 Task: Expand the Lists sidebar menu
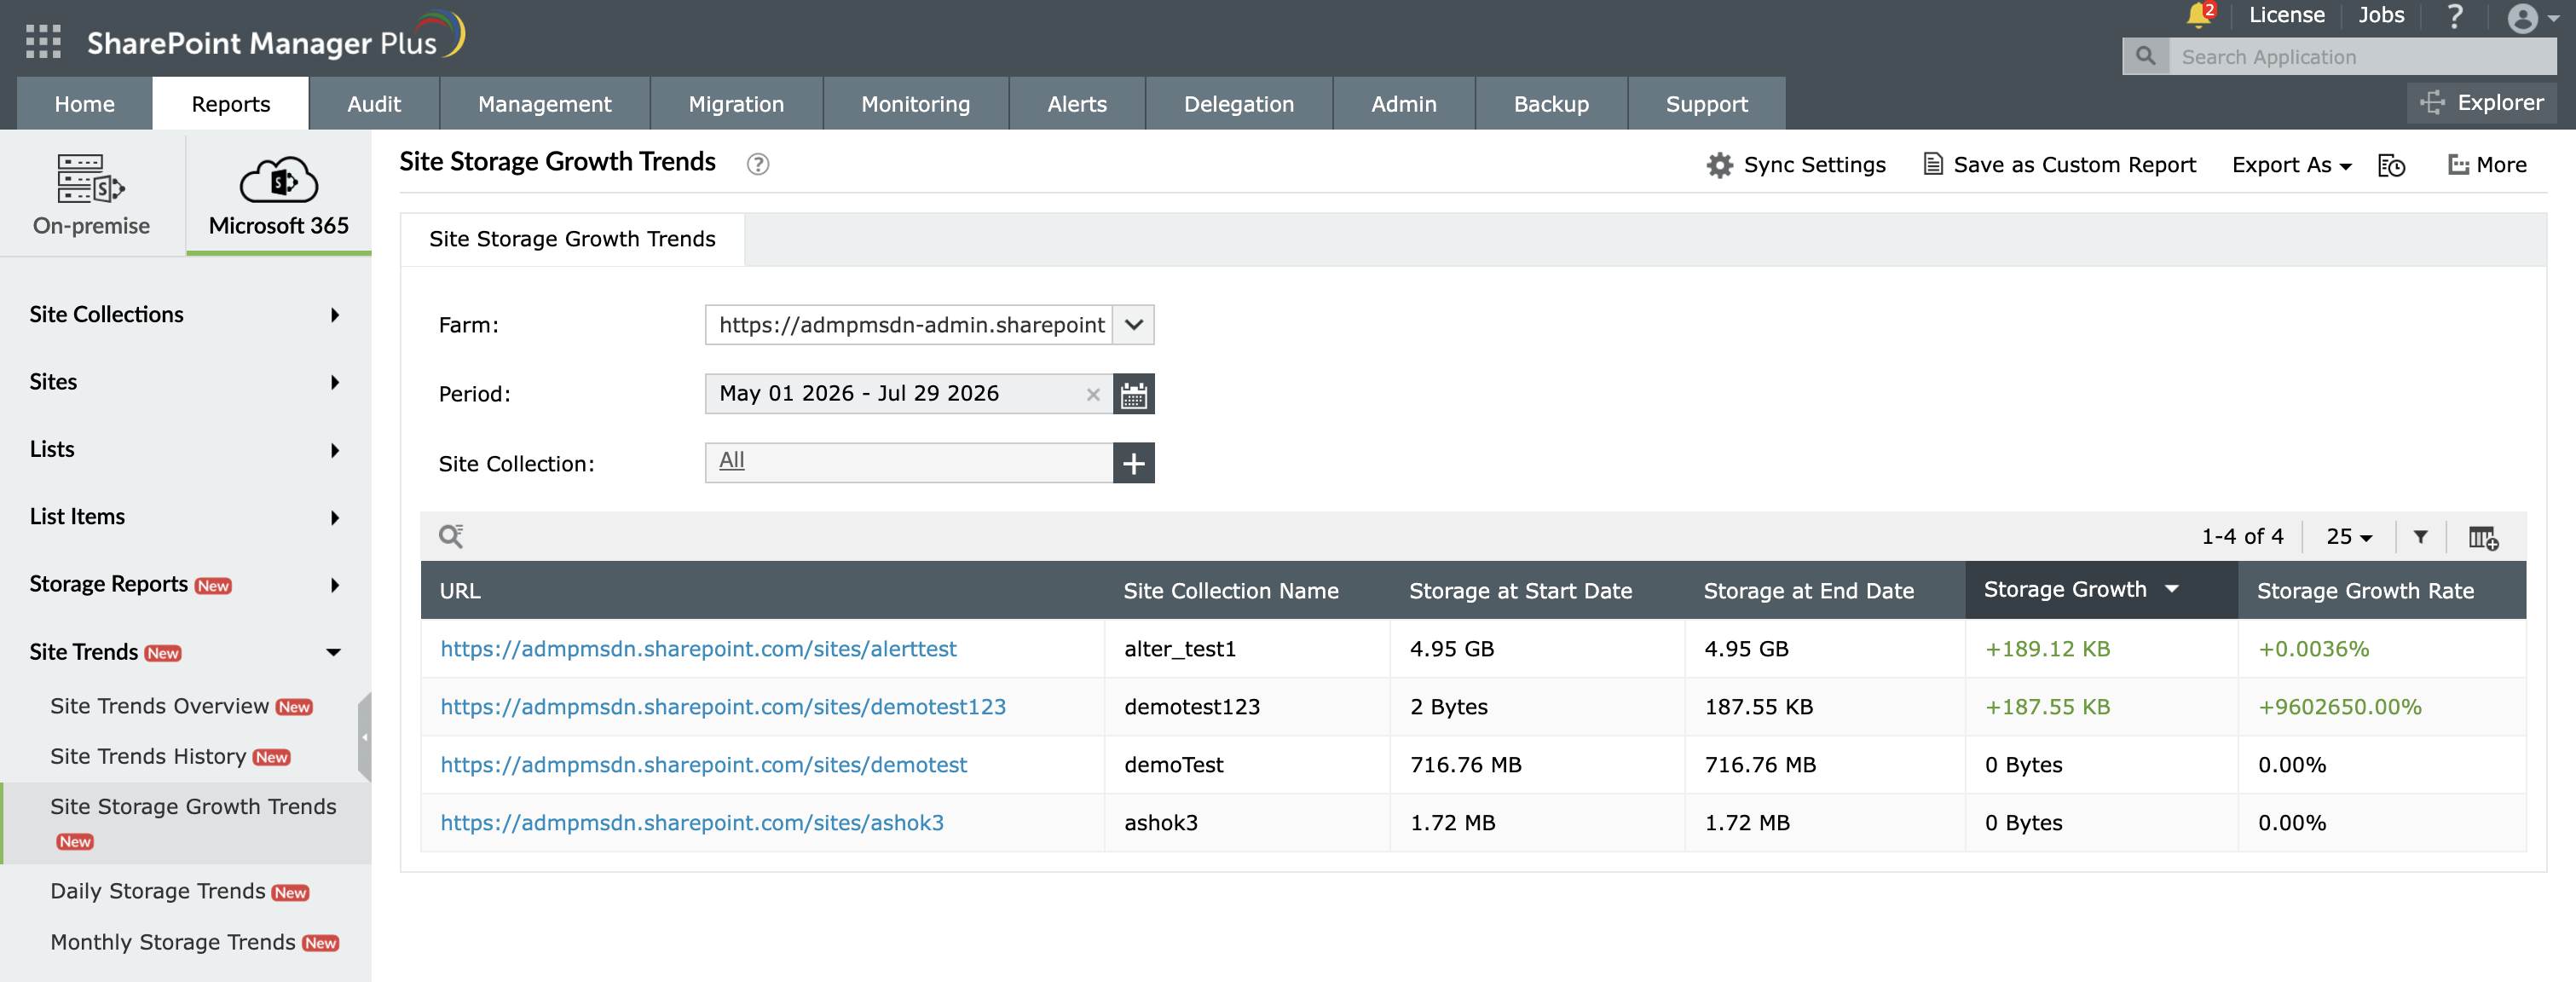(185, 450)
